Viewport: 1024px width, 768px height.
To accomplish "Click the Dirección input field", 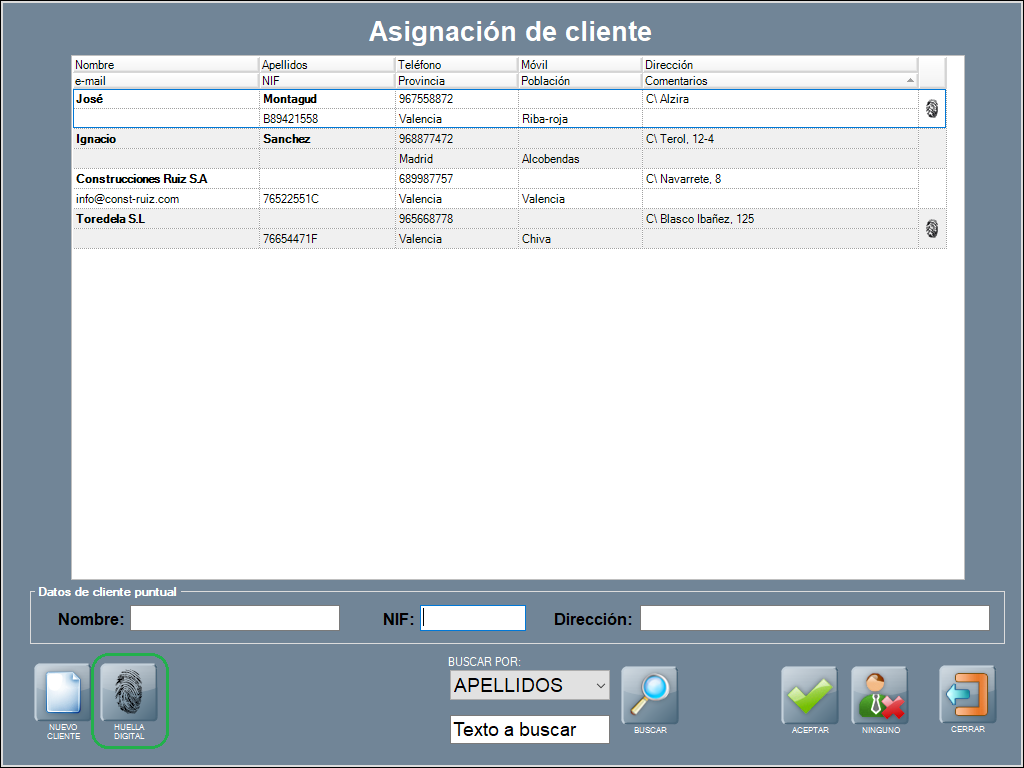I will 814,619.
